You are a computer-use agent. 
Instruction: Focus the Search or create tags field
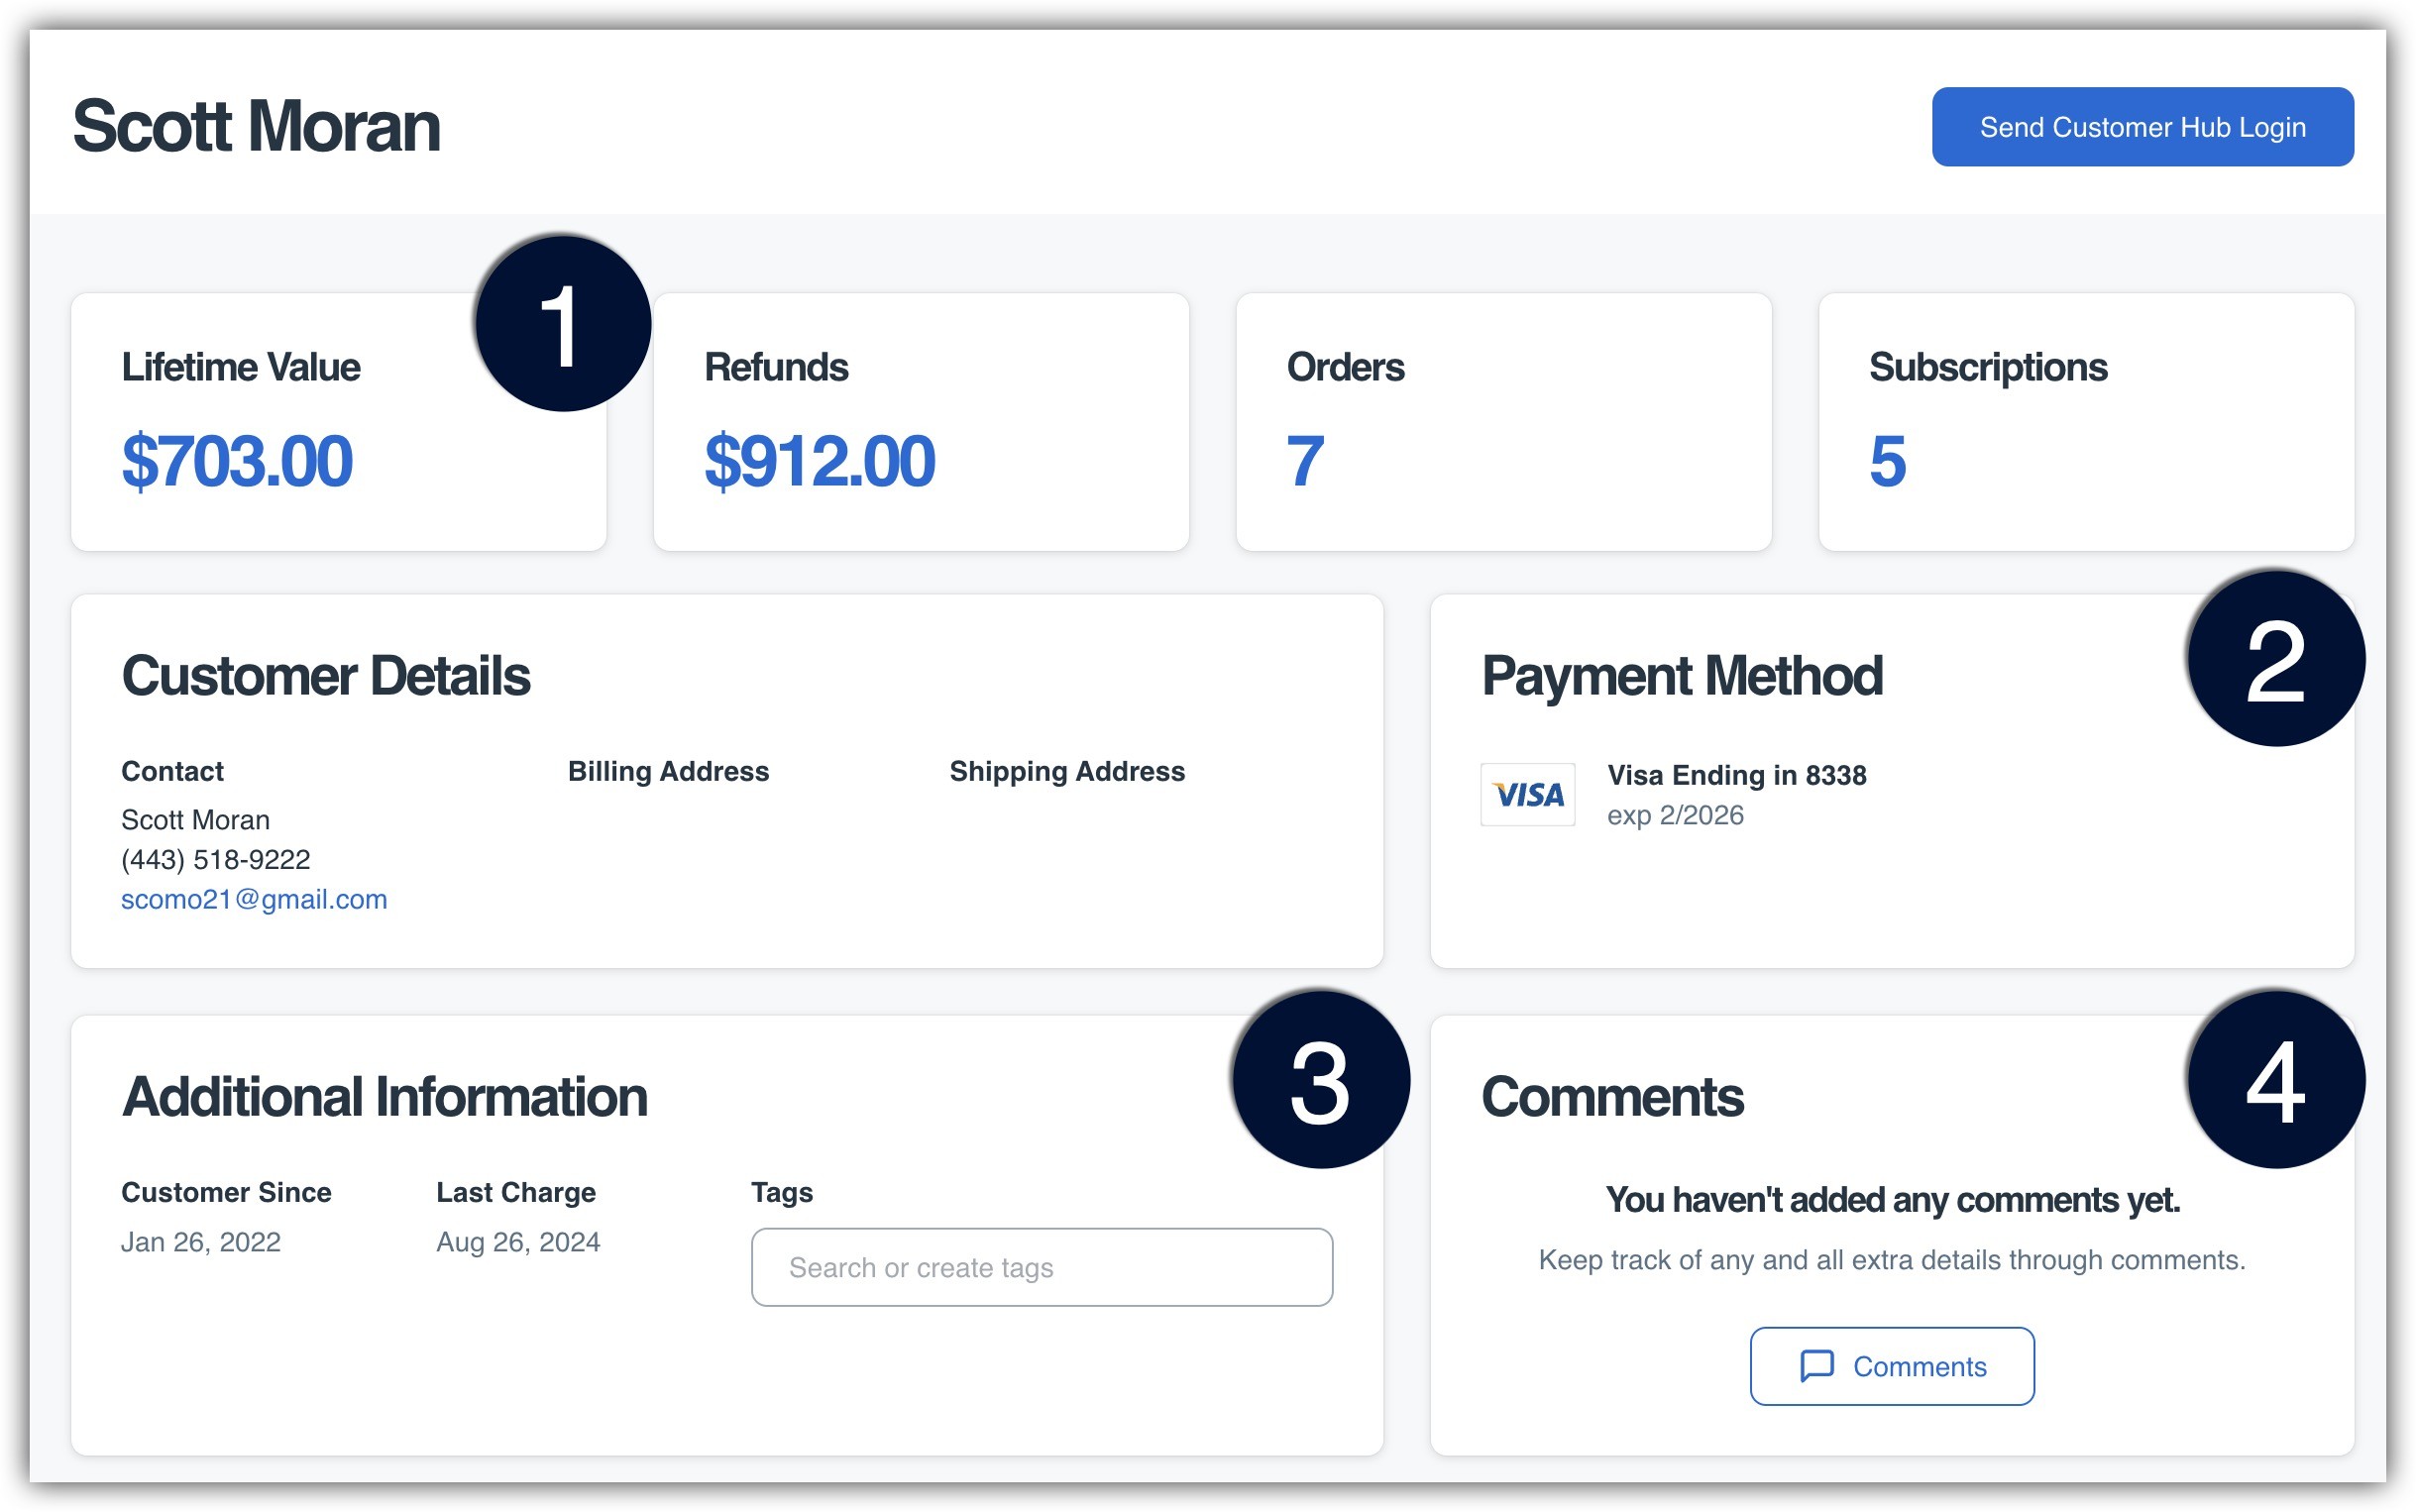tap(1041, 1267)
